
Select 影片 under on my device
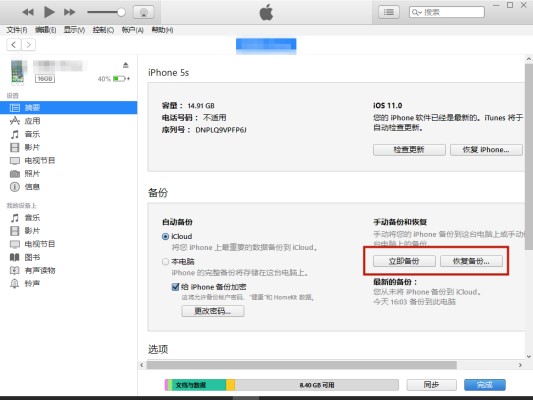[68, 231]
